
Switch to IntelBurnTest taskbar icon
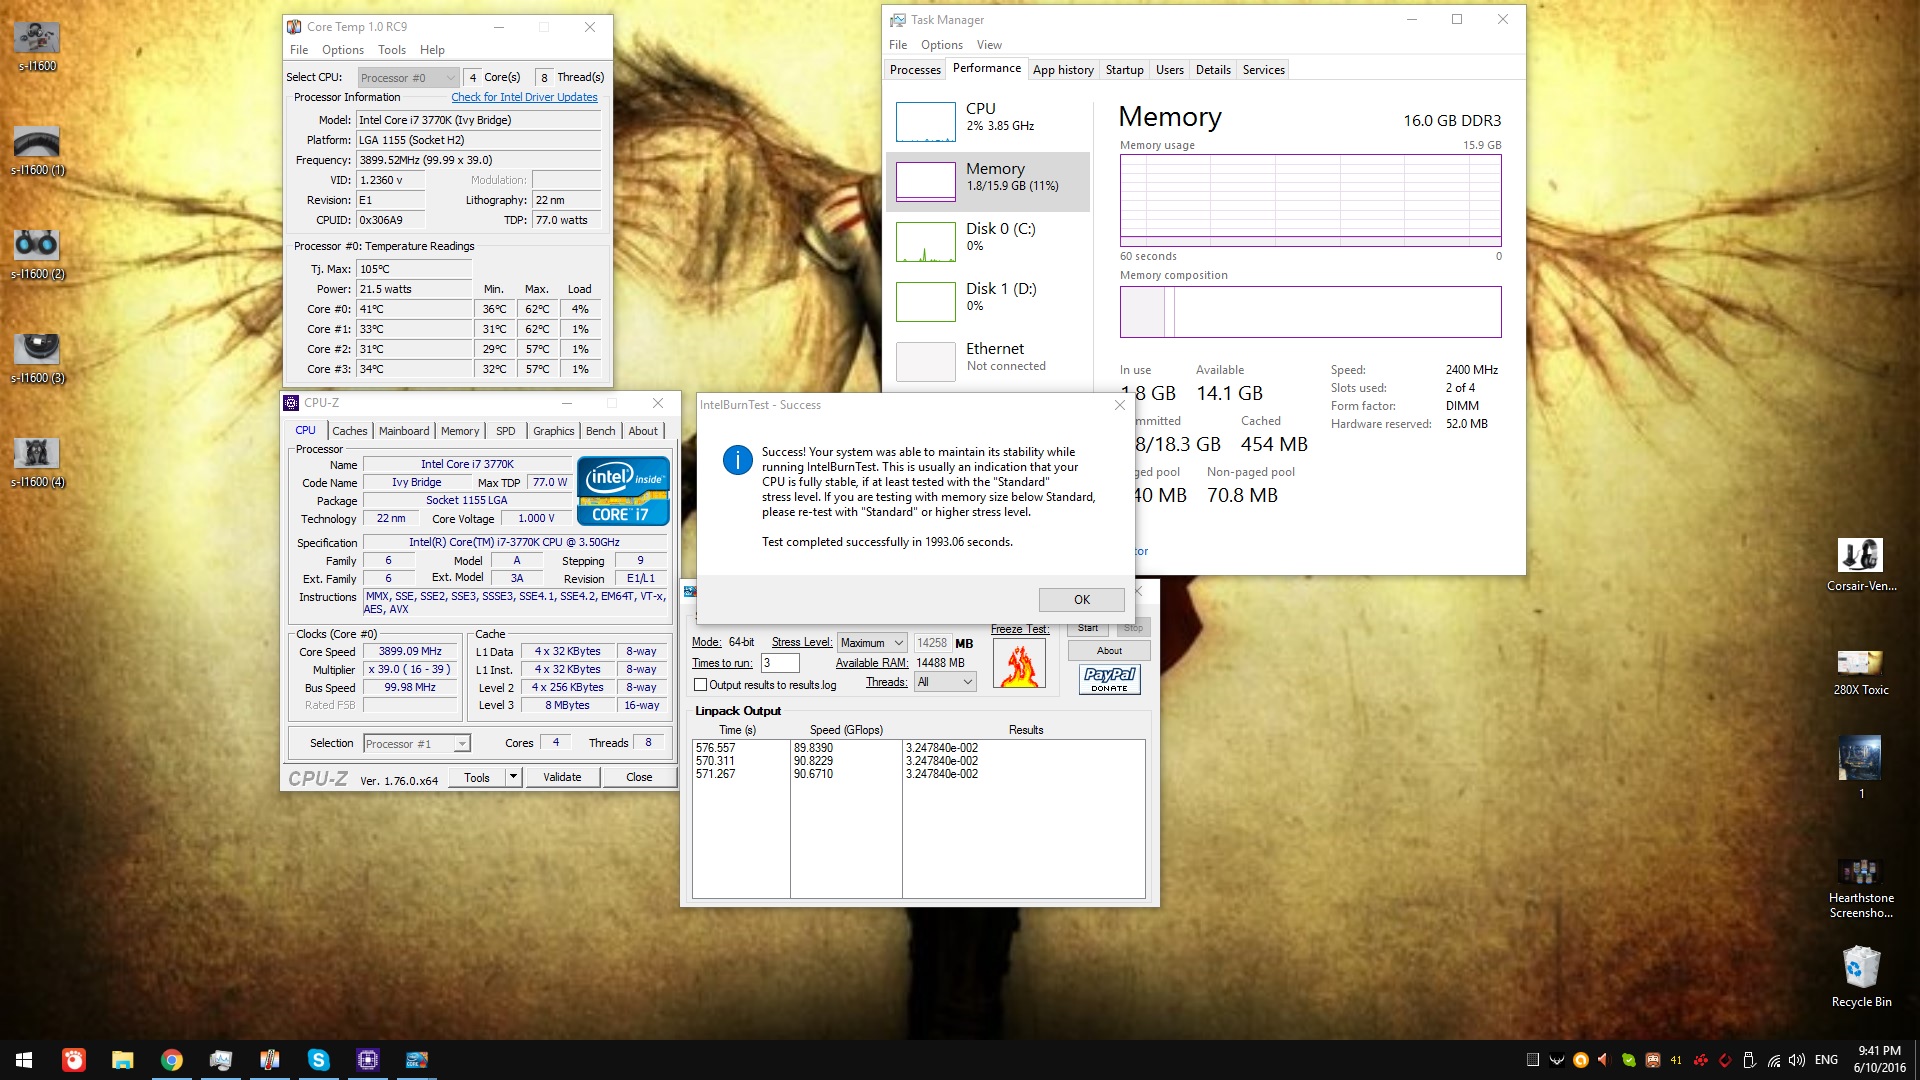pos(417,1060)
